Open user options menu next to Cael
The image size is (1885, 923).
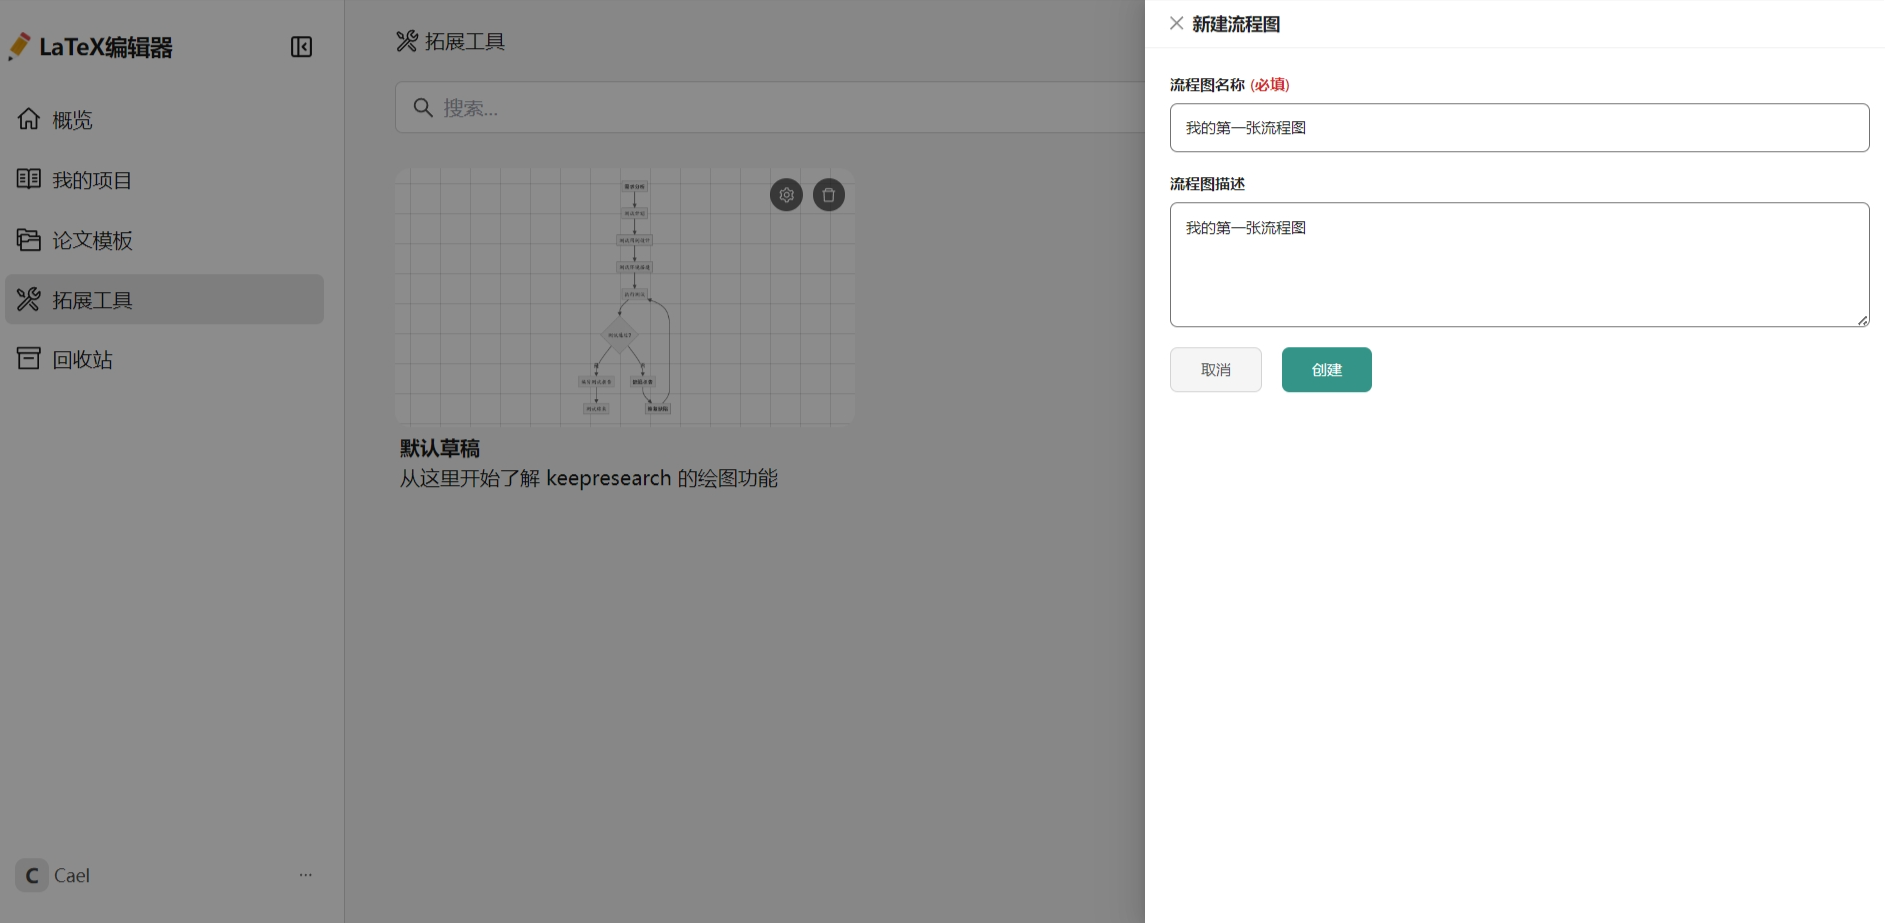[305, 875]
